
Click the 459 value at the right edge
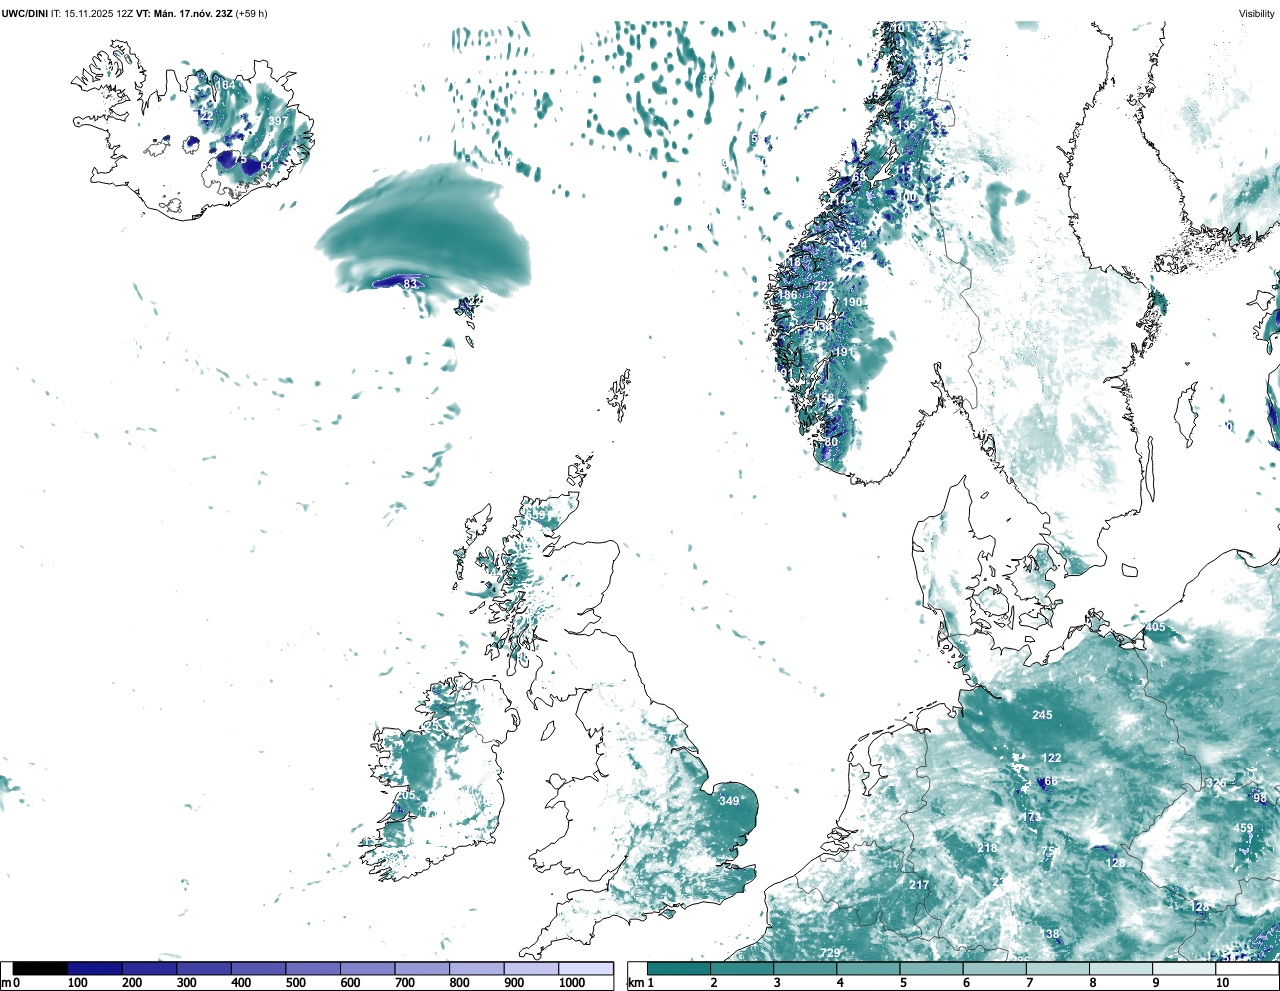click(x=1243, y=828)
